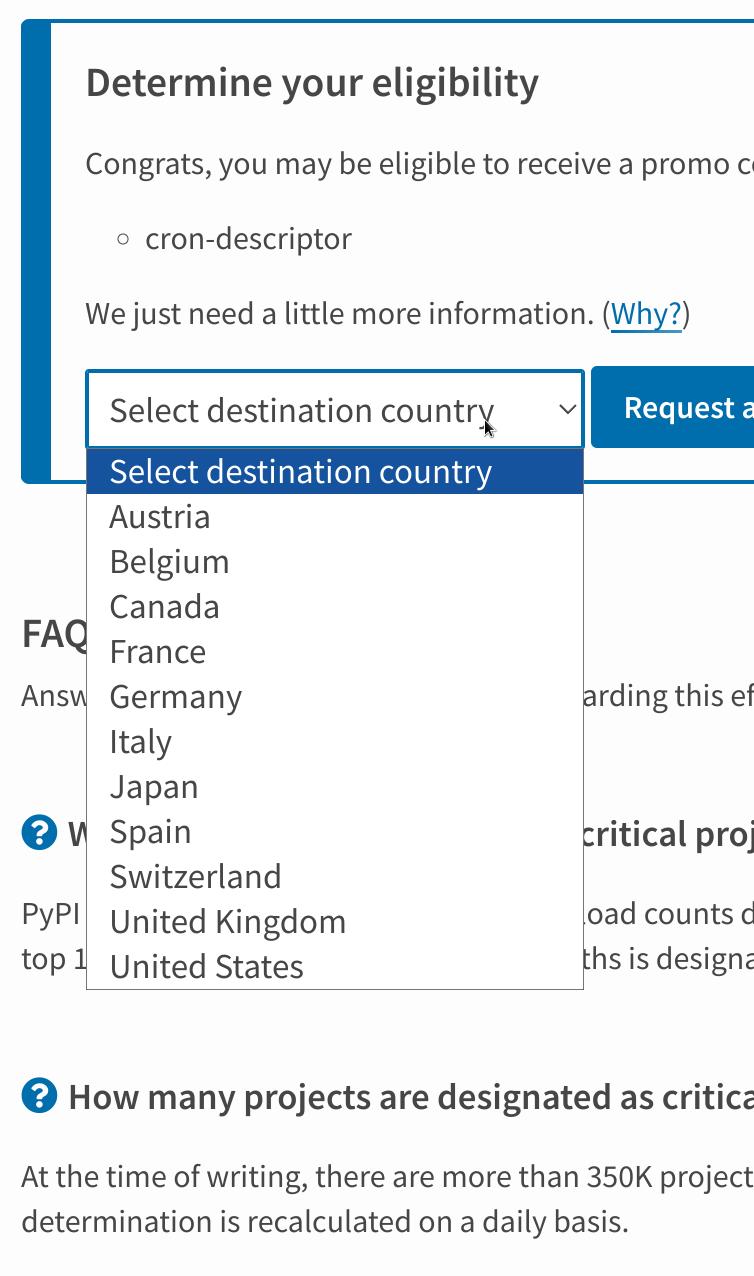This screenshot has height=1276, width=754.
Task: Select 'Select destination country' placeholder option
Action: coord(335,472)
